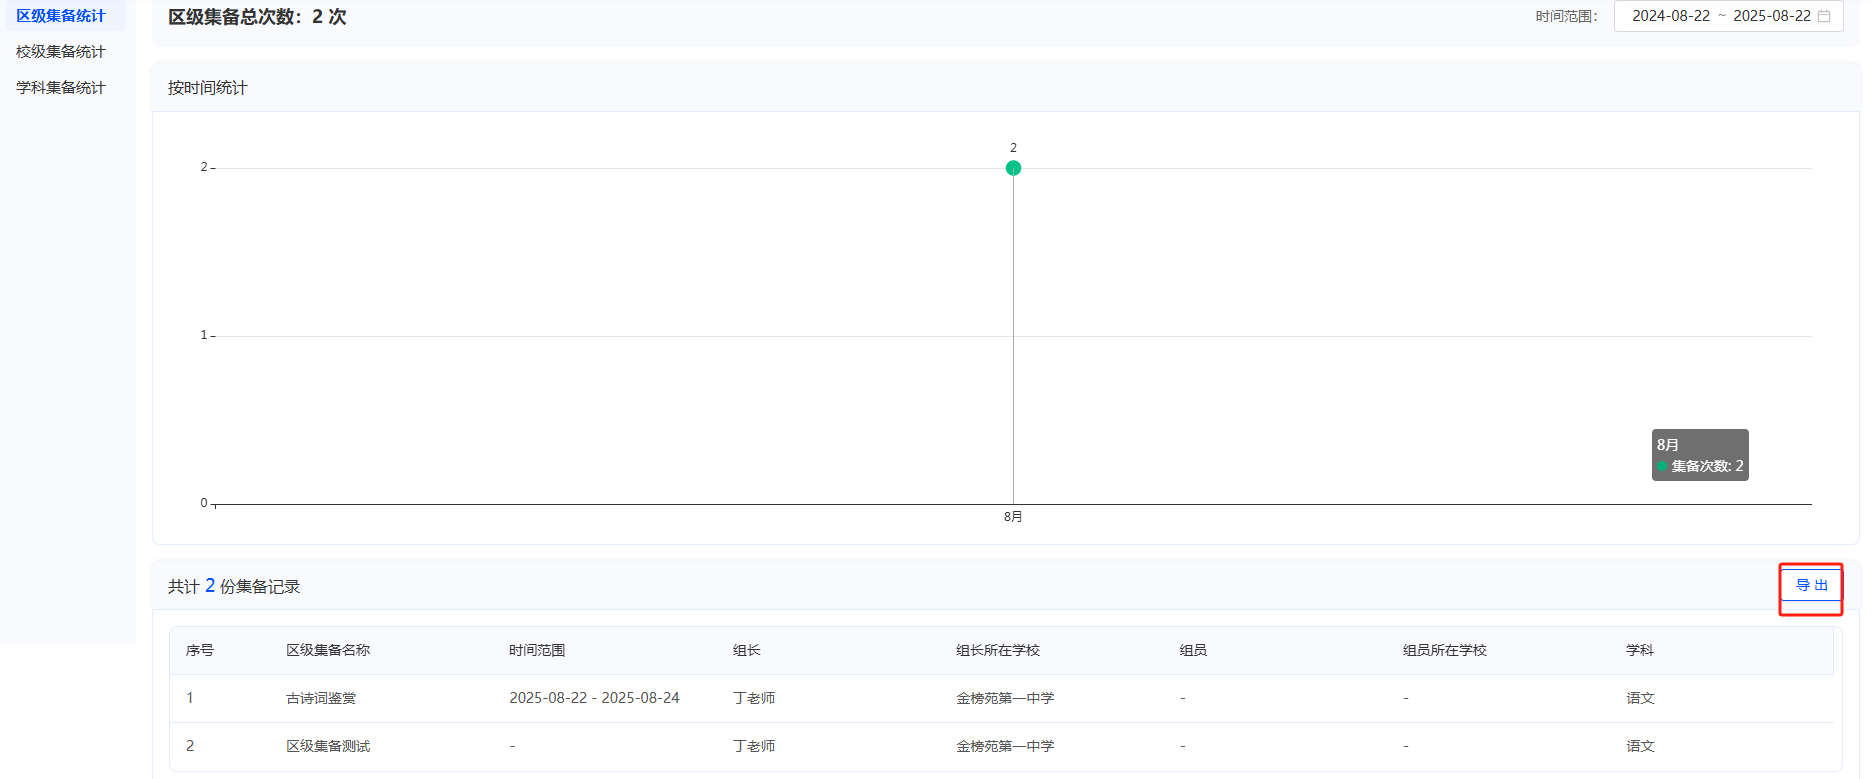Select the 区级集备测试 record name
The image size is (1872, 779).
(328, 746)
